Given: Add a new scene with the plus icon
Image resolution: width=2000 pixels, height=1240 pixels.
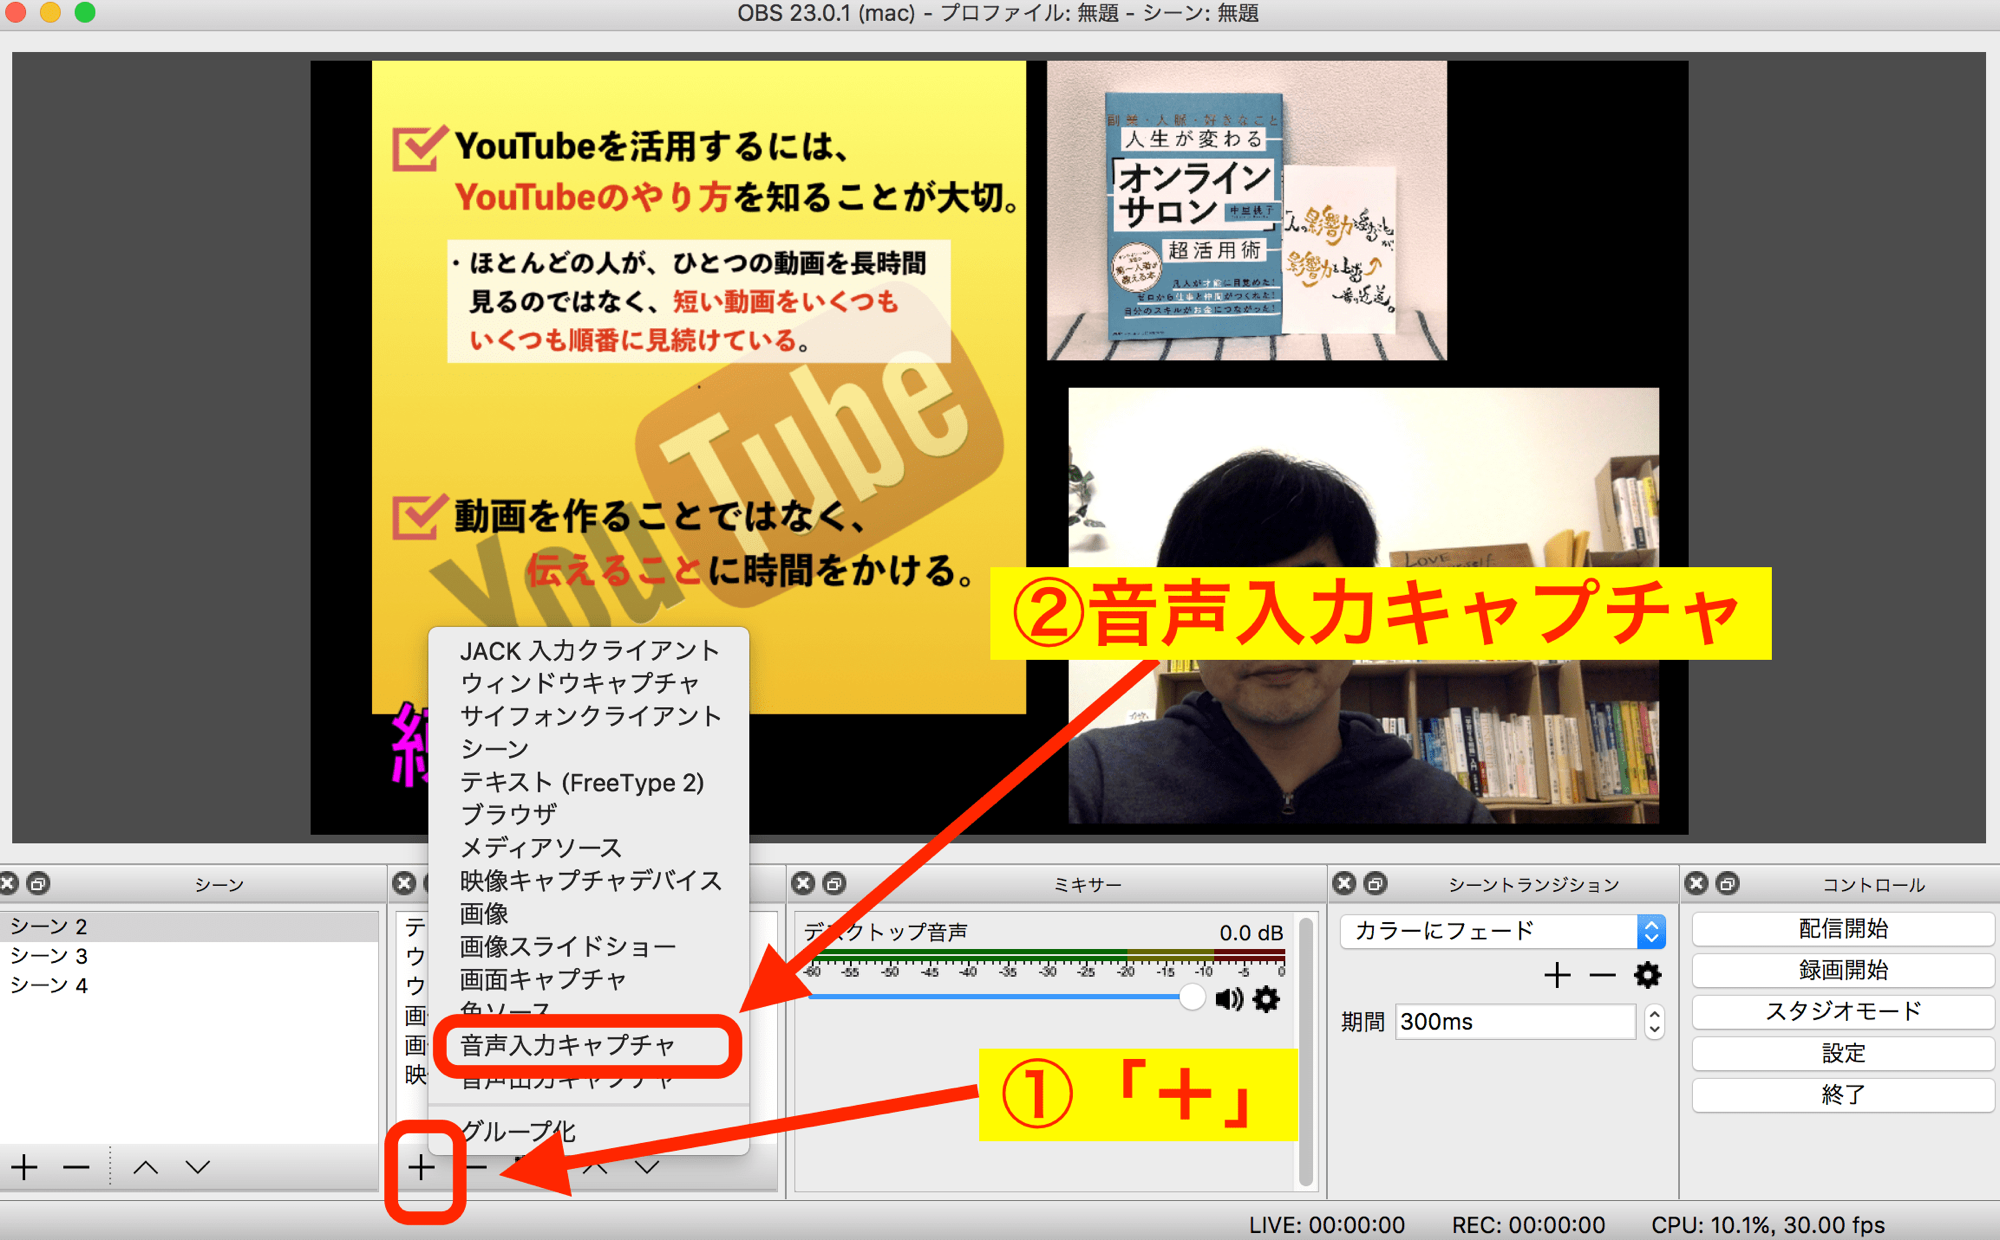Looking at the screenshot, I should coord(25,1167).
